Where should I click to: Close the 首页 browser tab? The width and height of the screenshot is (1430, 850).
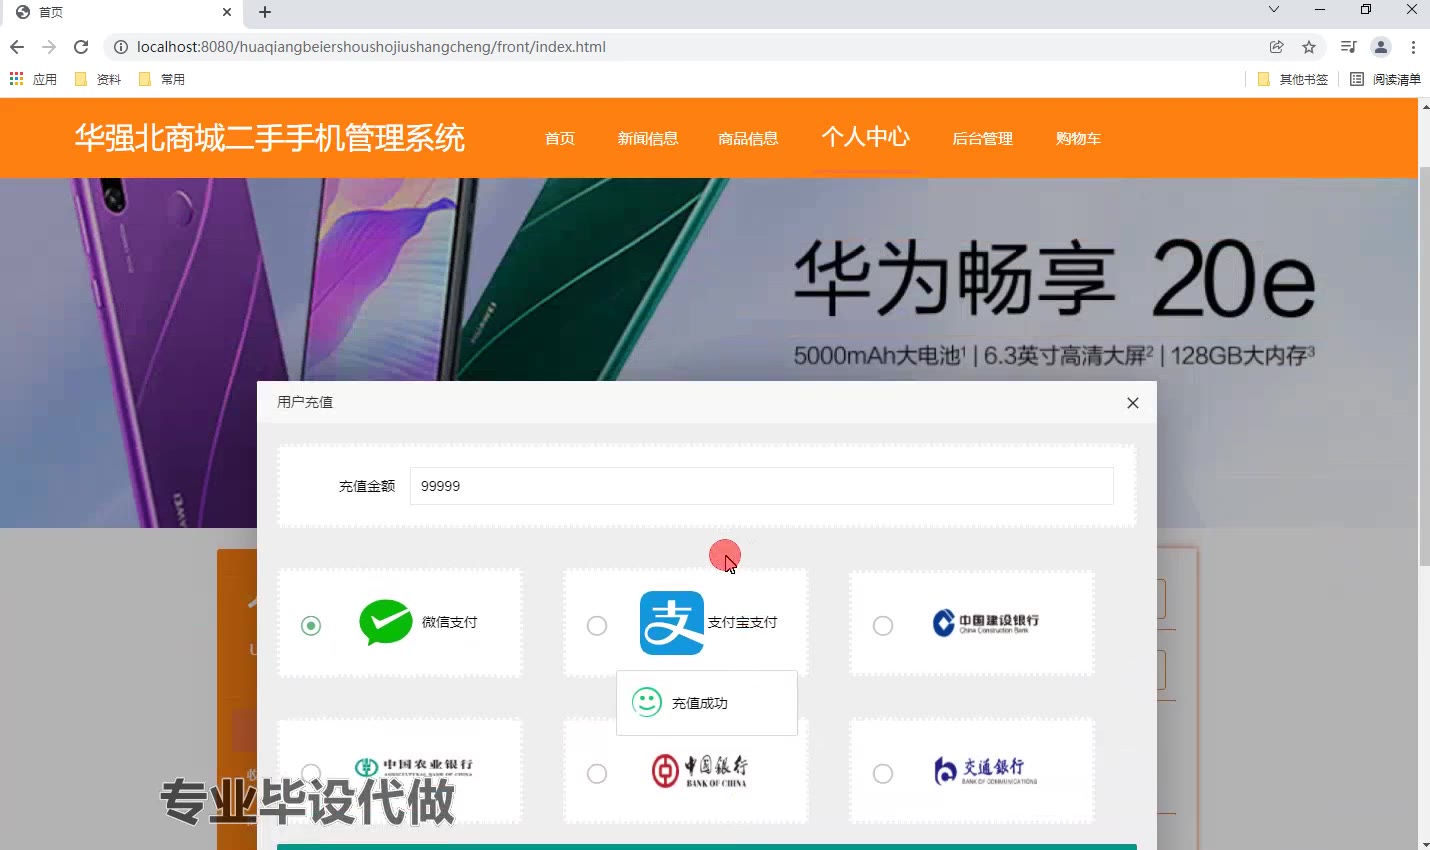(227, 12)
